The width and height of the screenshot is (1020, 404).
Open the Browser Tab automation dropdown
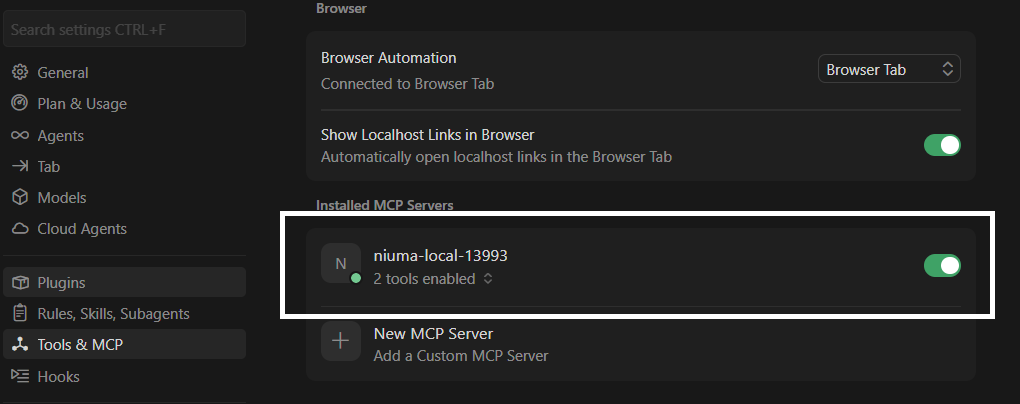pos(889,69)
